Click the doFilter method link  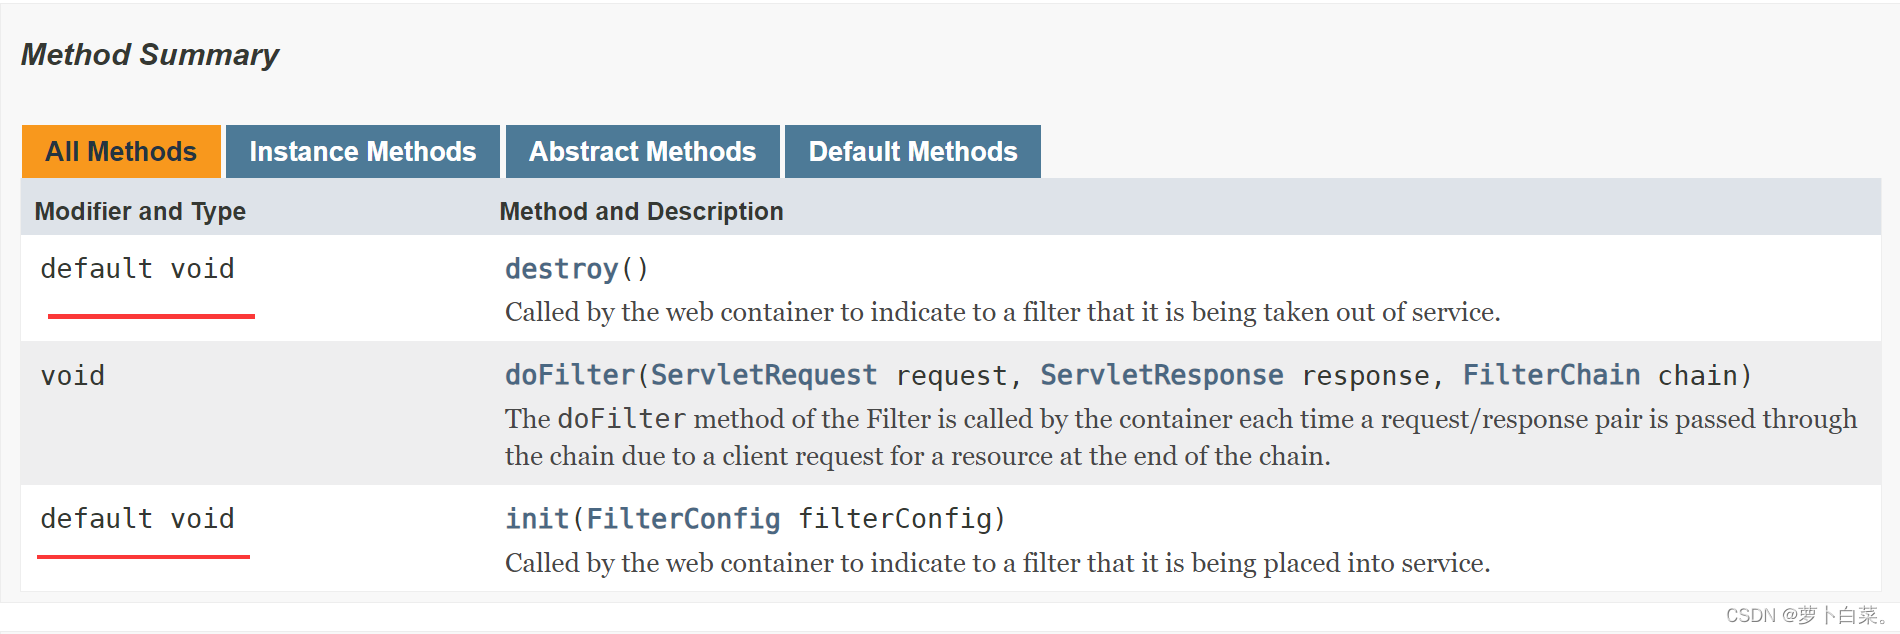click(x=569, y=375)
